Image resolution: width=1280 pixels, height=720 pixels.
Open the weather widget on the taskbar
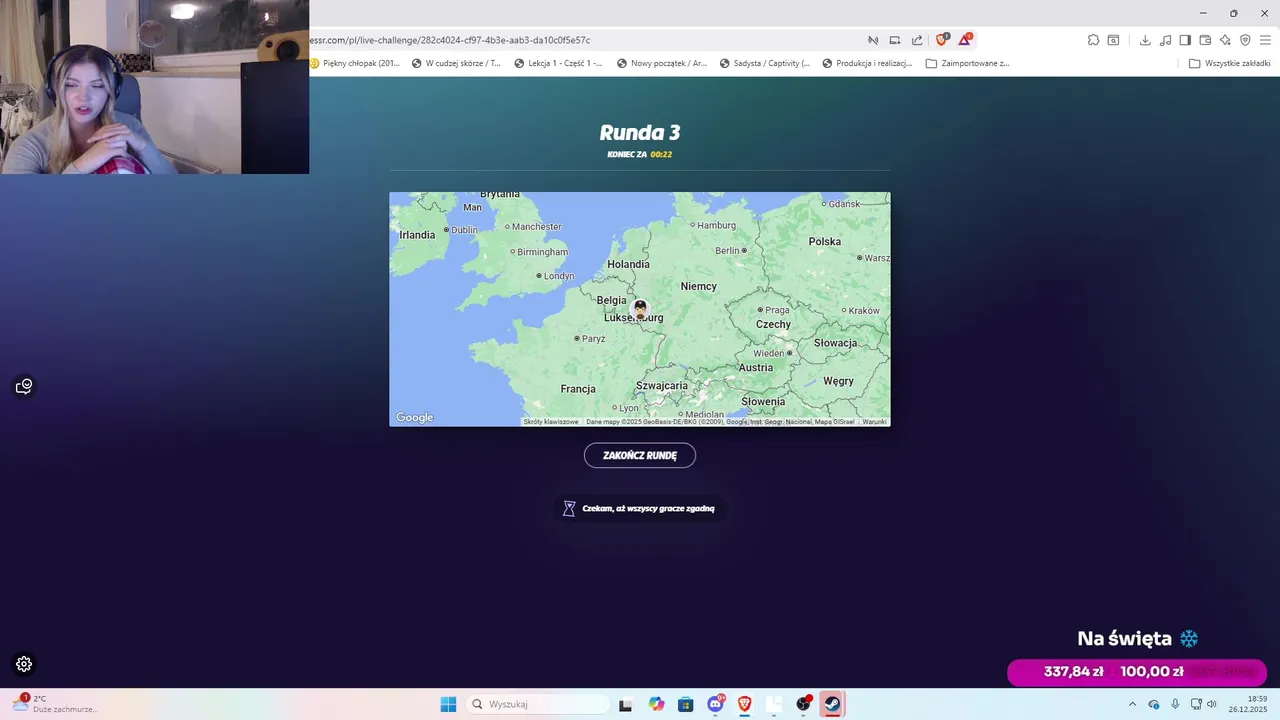(55, 704)
